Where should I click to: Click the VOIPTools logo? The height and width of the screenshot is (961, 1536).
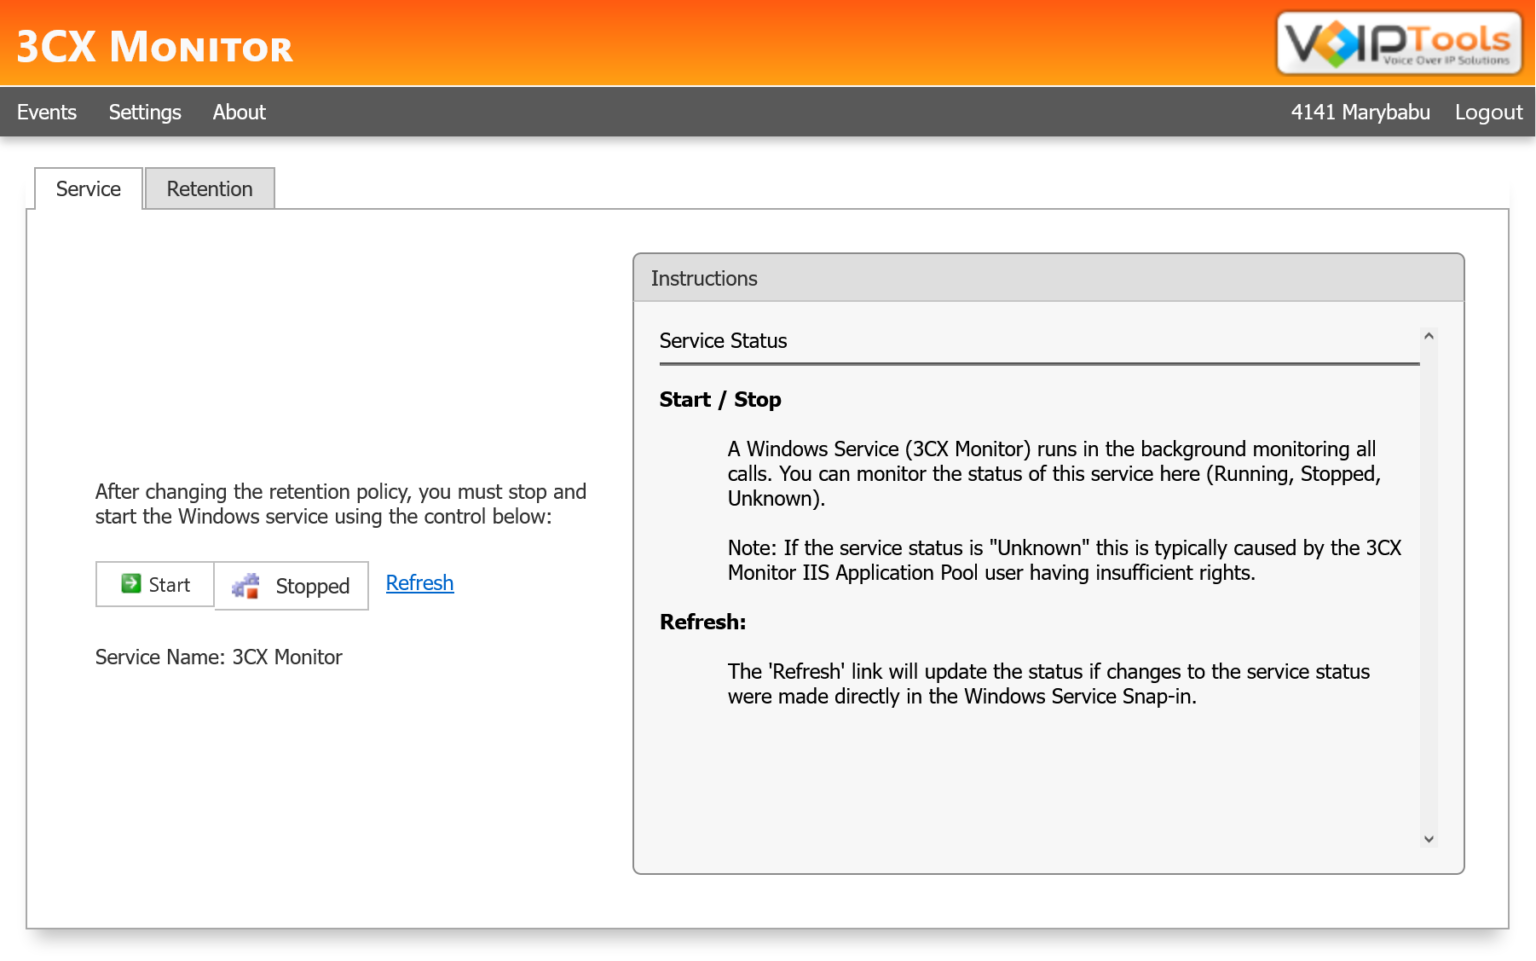pyautogui.click(x=1396, y=42)
